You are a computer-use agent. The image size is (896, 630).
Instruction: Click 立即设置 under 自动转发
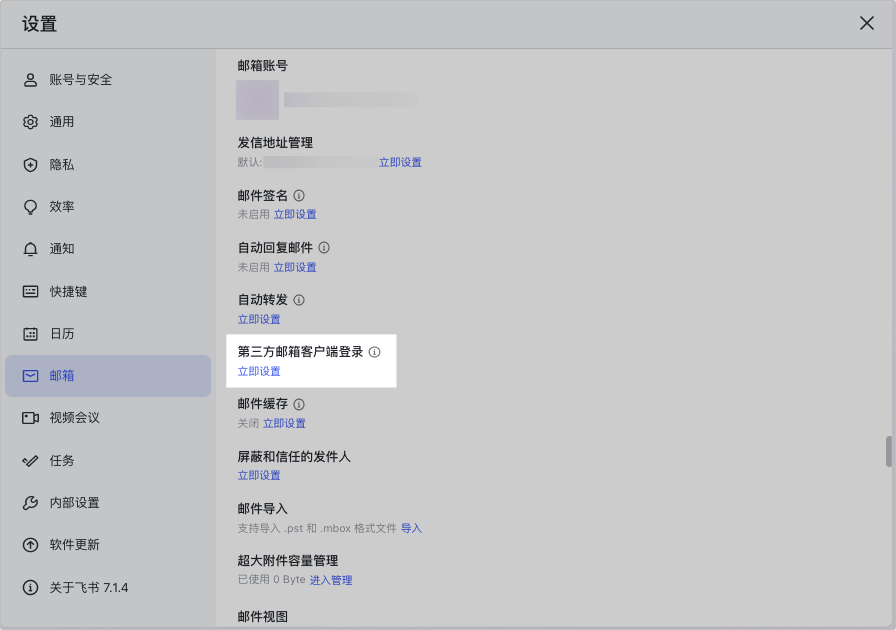coord(259,319)
